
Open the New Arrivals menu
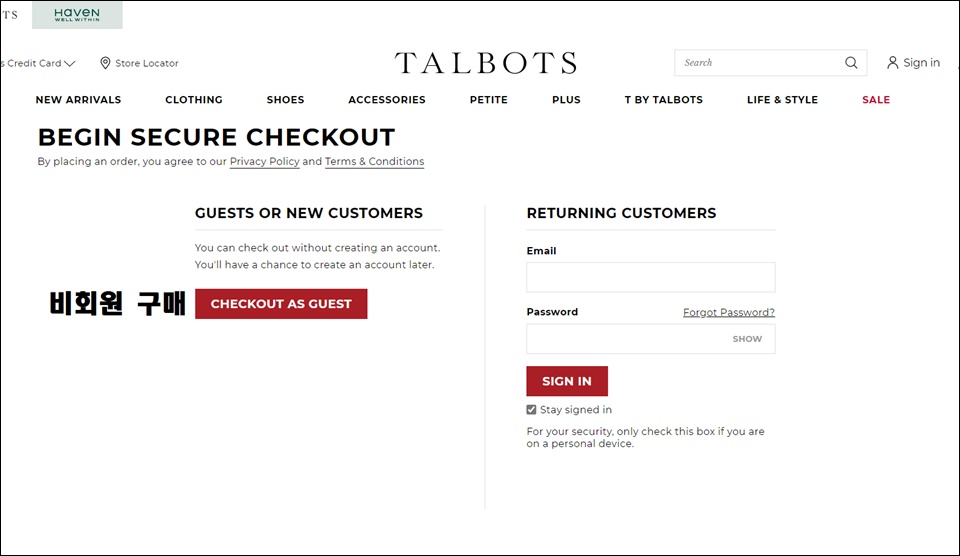pos(78,99)
